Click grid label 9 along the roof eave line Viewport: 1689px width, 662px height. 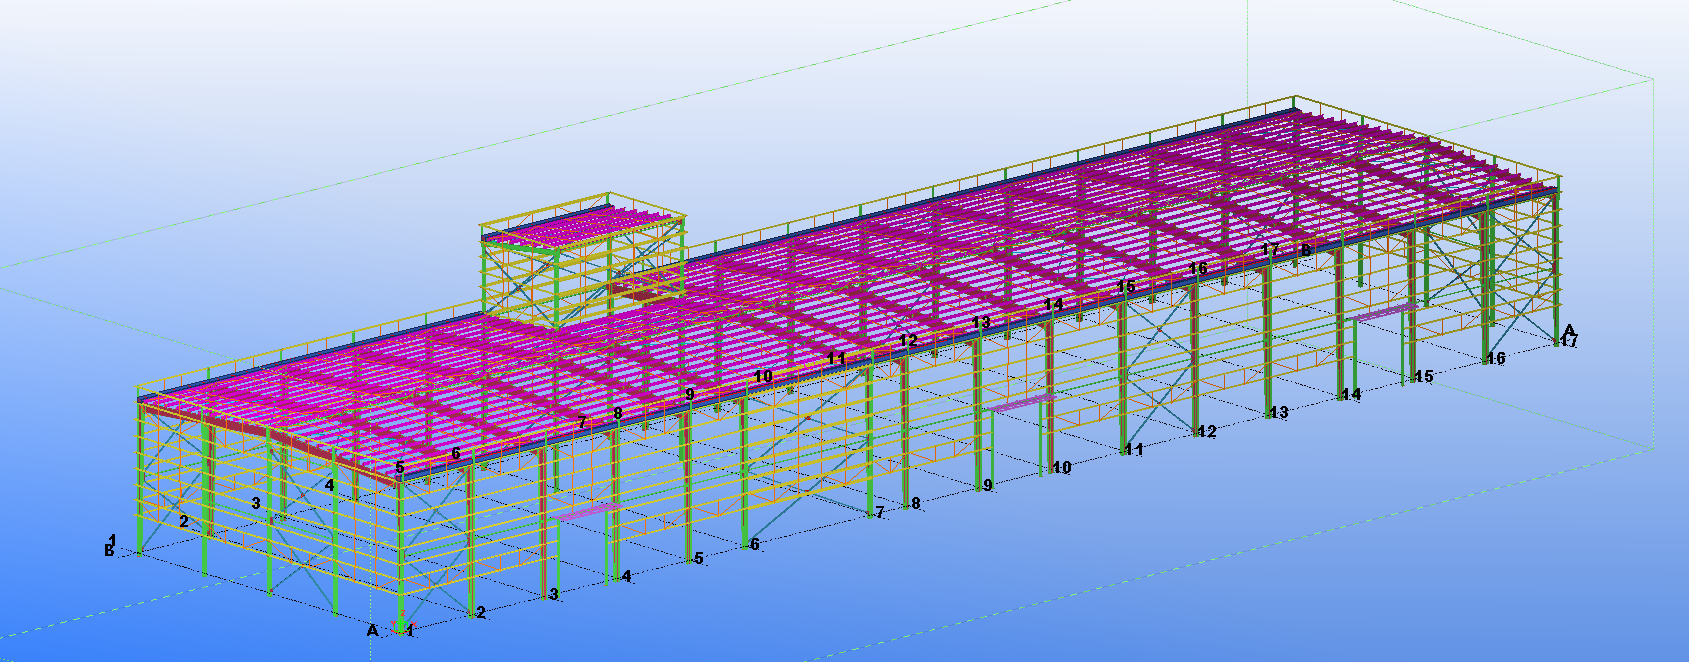coord(689,395)
